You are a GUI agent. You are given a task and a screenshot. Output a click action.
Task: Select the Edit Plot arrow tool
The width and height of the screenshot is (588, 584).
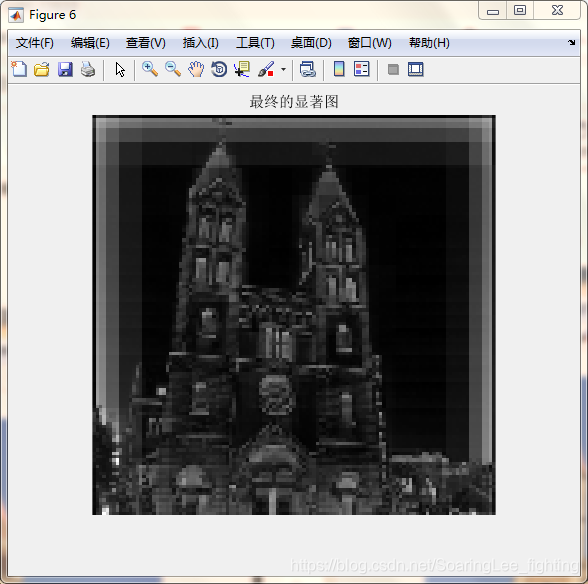pos(120,70)
